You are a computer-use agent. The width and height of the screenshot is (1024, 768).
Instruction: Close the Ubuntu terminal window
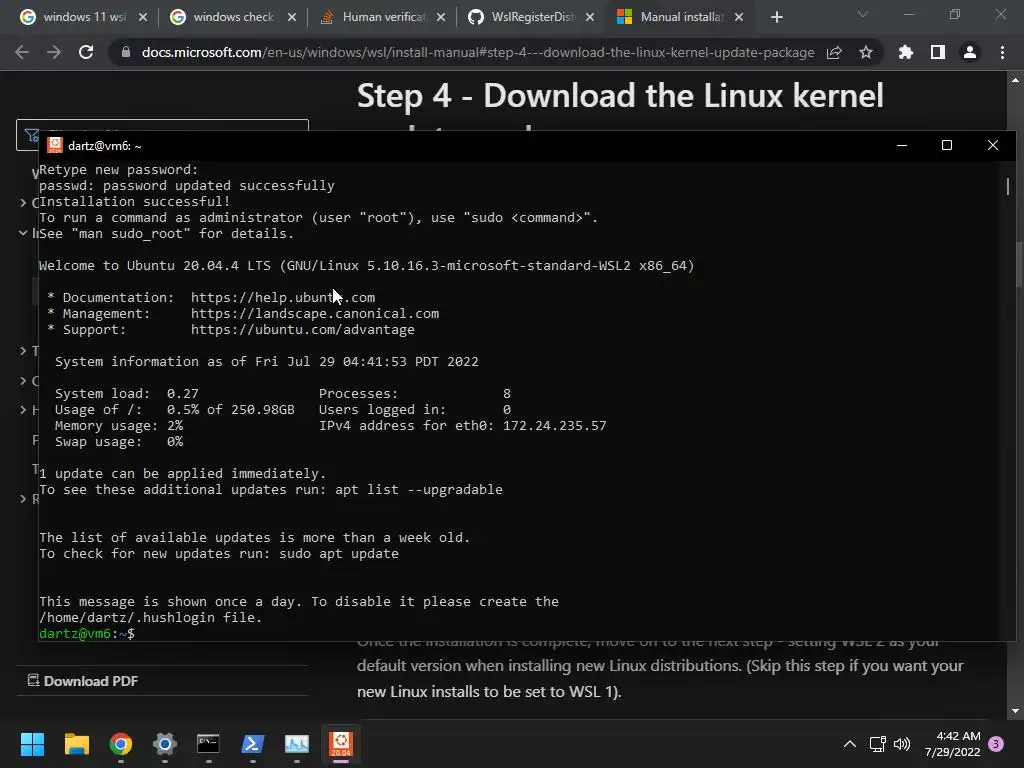993,145
